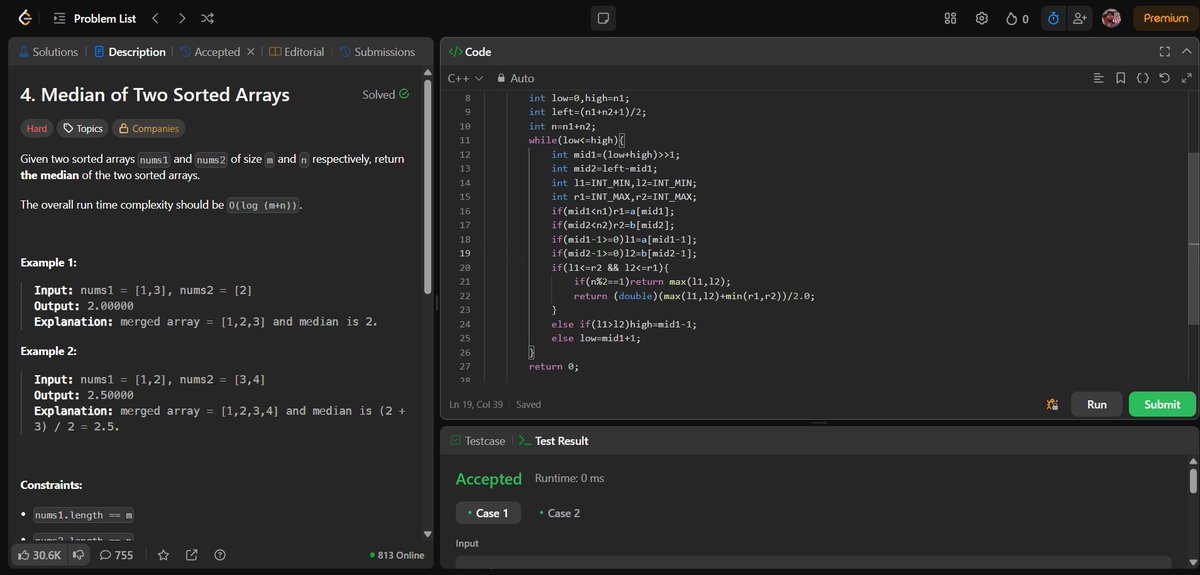Click line number 19 in the gutter
Viewport: 1200px width, 575px height.
(464, 254)
